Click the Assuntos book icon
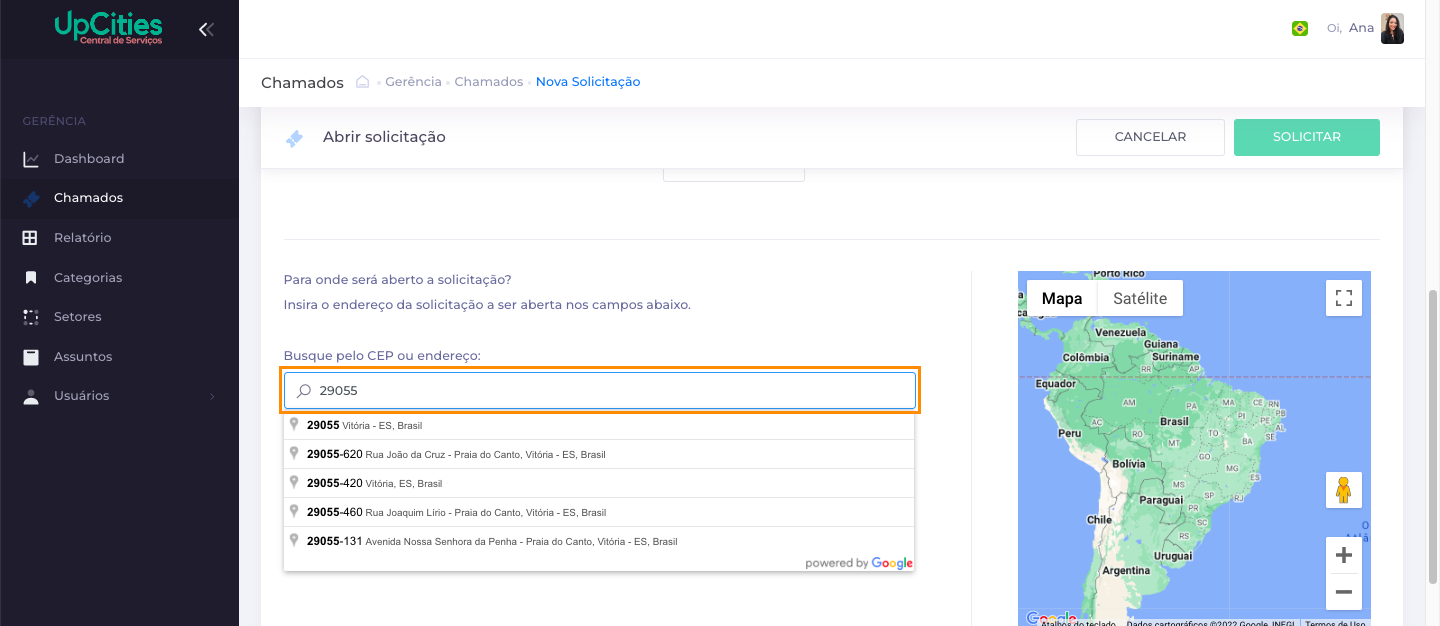The height and width of the screenshot is (626, 1440). click(x=31, y=356)
